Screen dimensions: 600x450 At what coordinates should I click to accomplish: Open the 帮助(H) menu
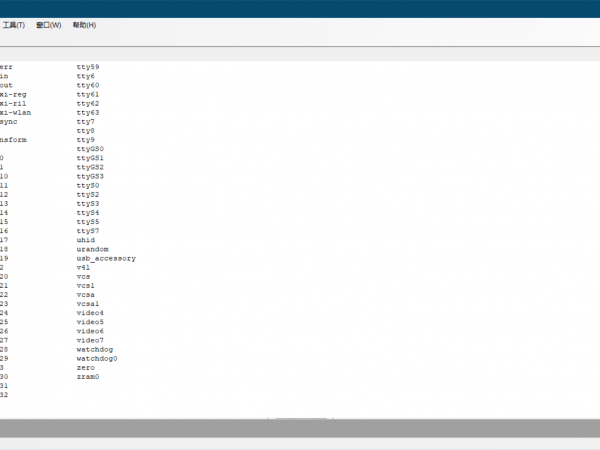coord(85,25)
